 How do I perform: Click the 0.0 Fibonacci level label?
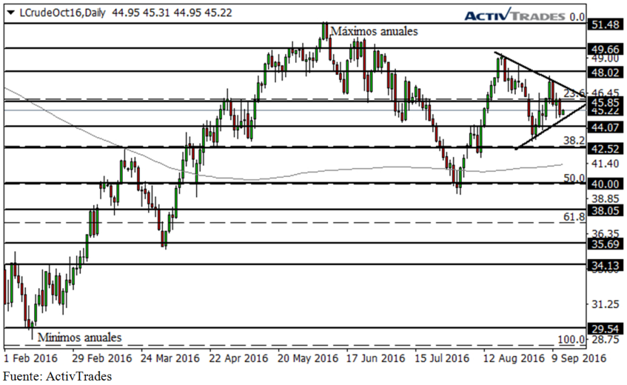point(577,17)
